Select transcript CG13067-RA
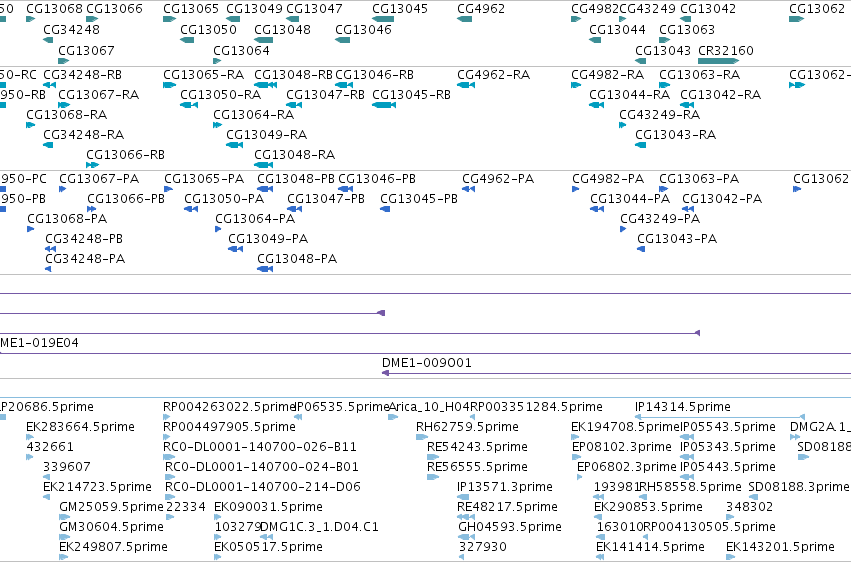The width and height of the screenshot is (851, 562). pyautogui.click(x=99, y=95)
